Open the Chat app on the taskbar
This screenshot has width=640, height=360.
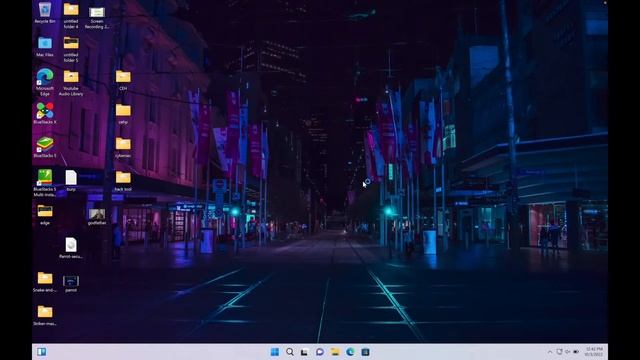[x=320, y=352]
